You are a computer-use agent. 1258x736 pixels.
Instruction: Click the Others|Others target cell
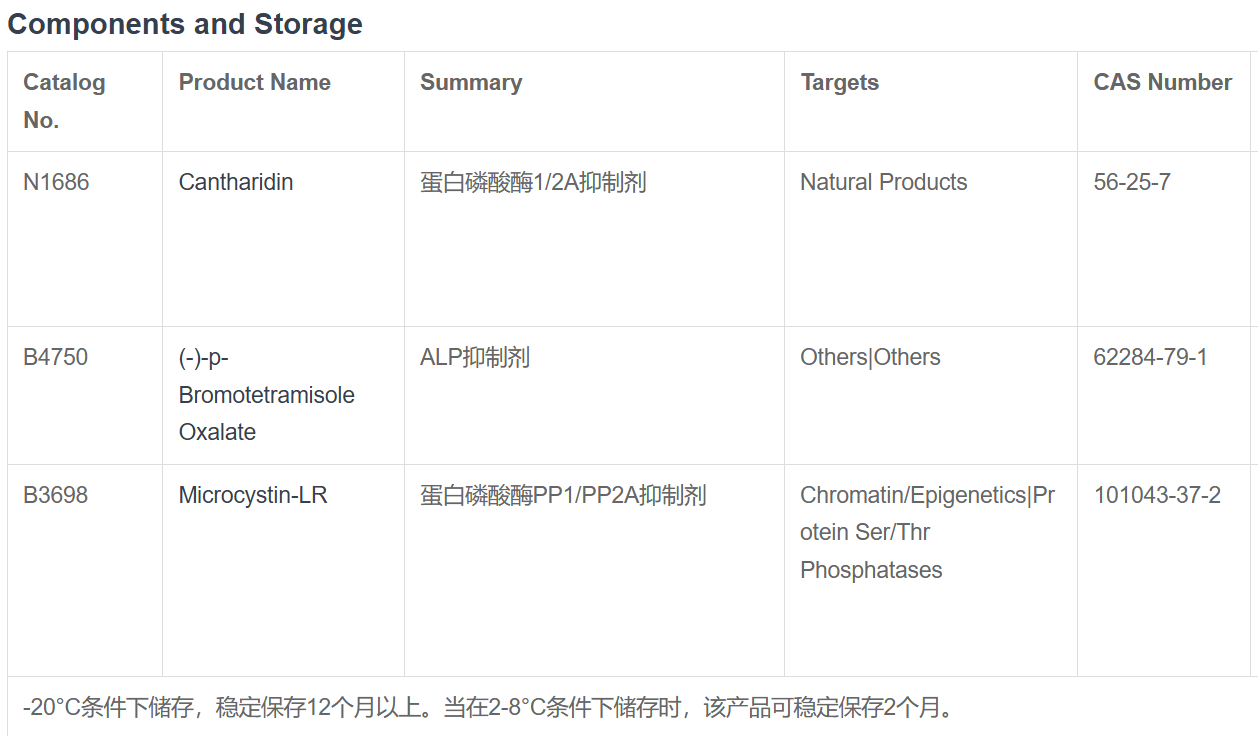click(870, 357)
